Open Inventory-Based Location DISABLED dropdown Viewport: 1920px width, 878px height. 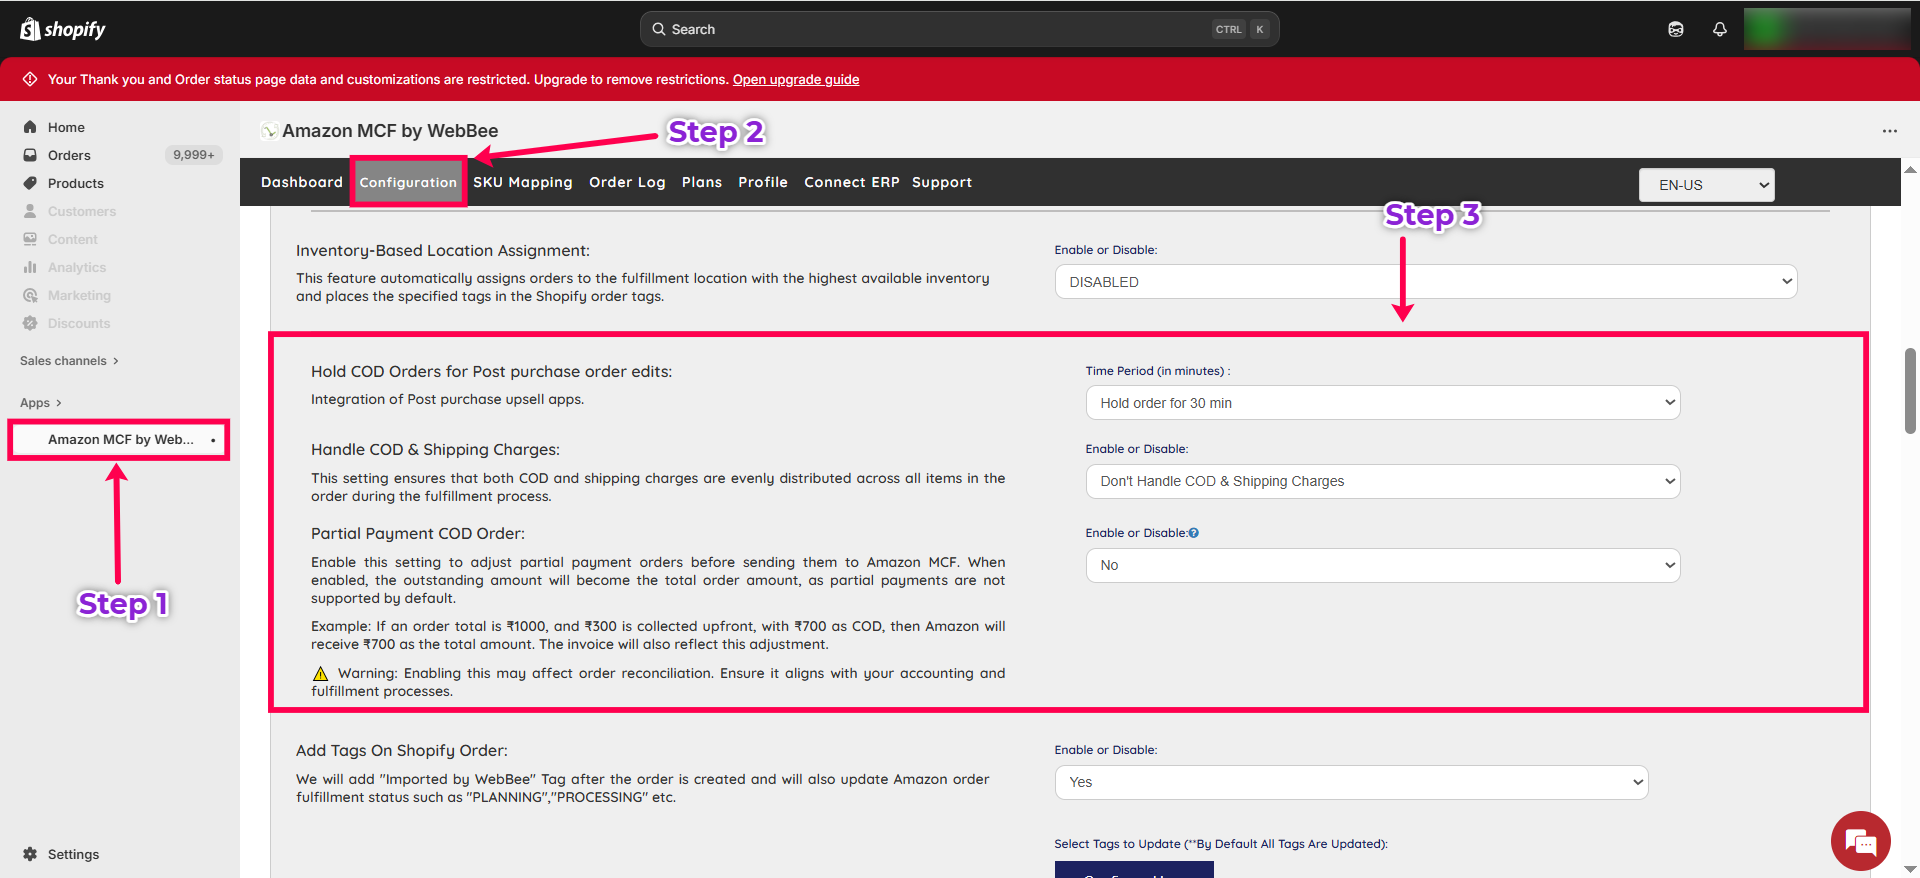[x=1425, y=282]
